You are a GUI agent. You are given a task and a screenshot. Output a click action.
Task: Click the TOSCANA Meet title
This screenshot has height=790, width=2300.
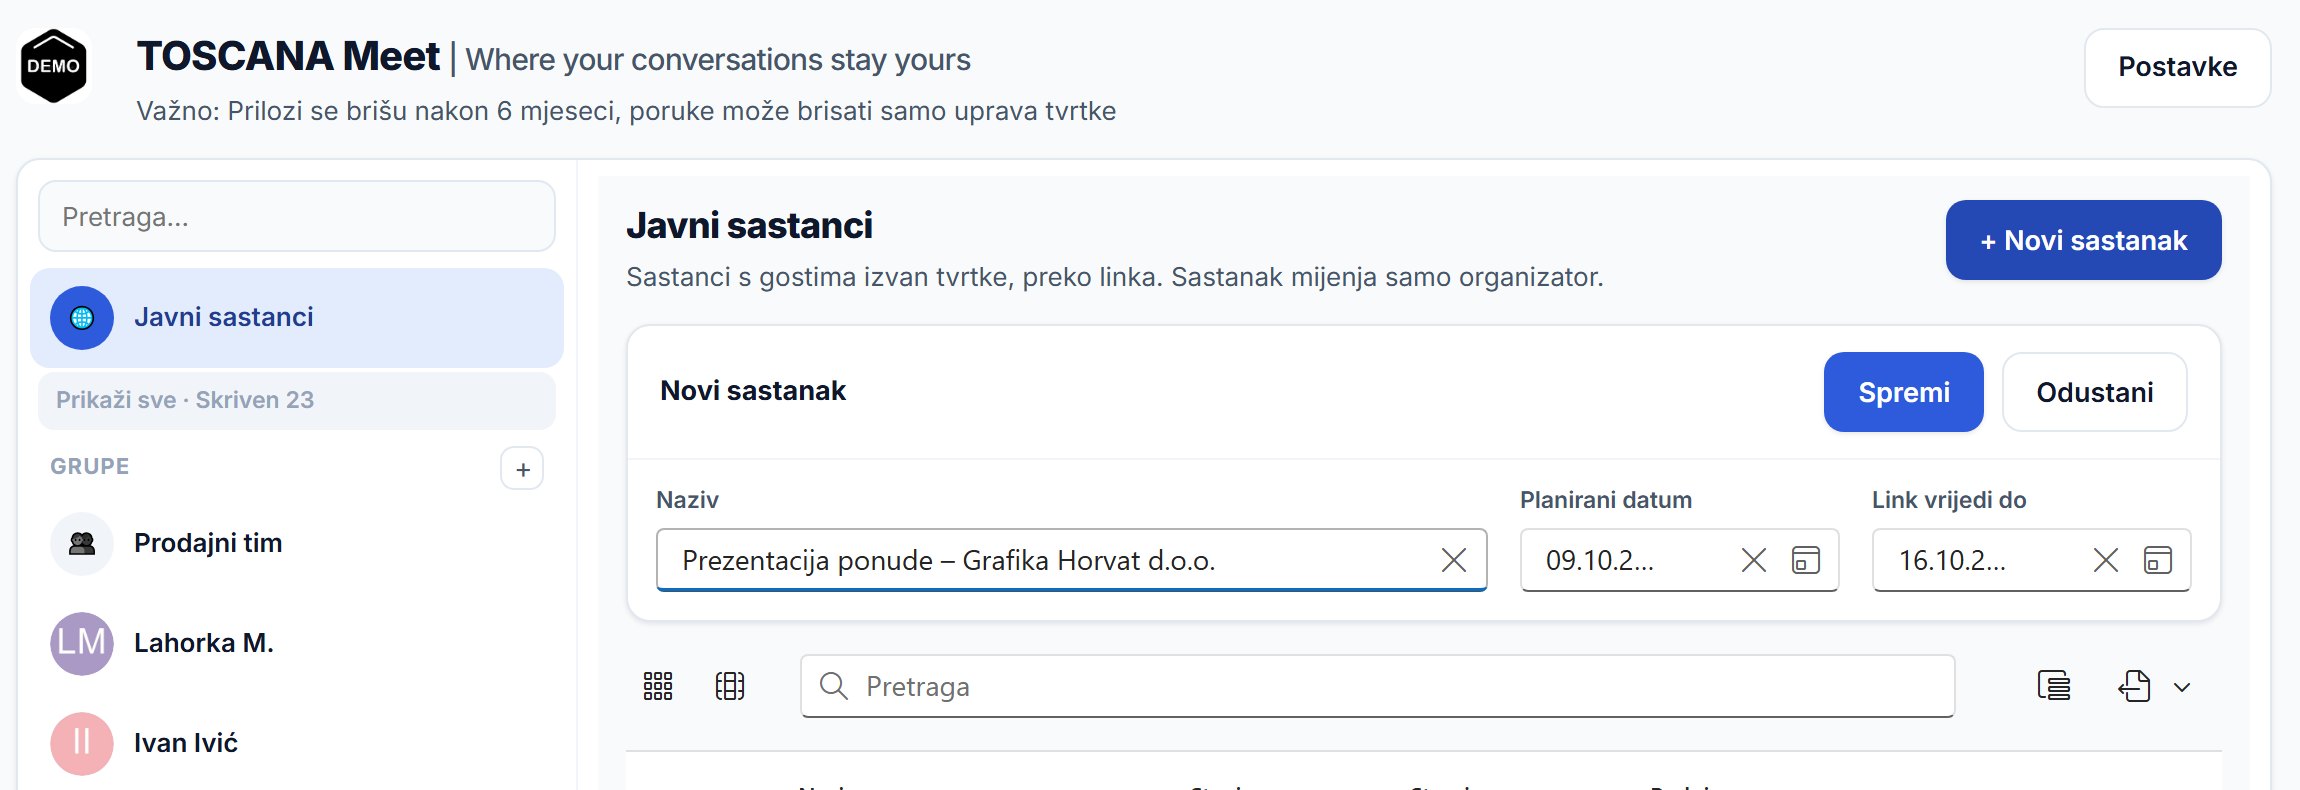pyautogui.click(x=288, y=56)
